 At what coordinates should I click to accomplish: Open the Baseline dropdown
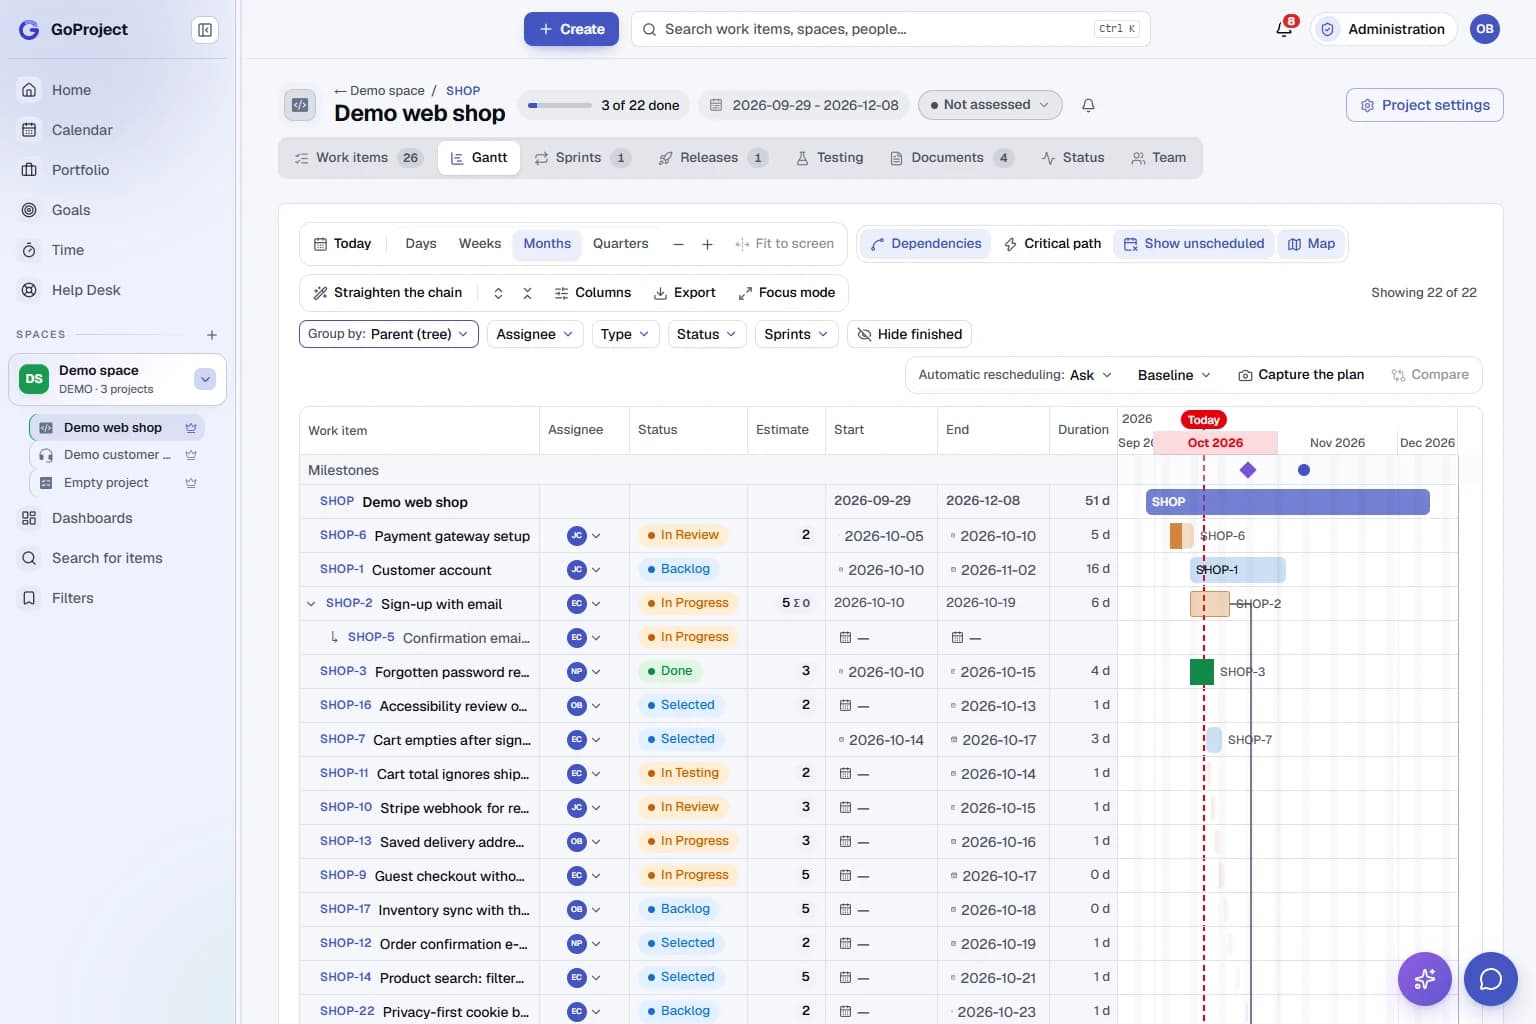pos(1174,375)
